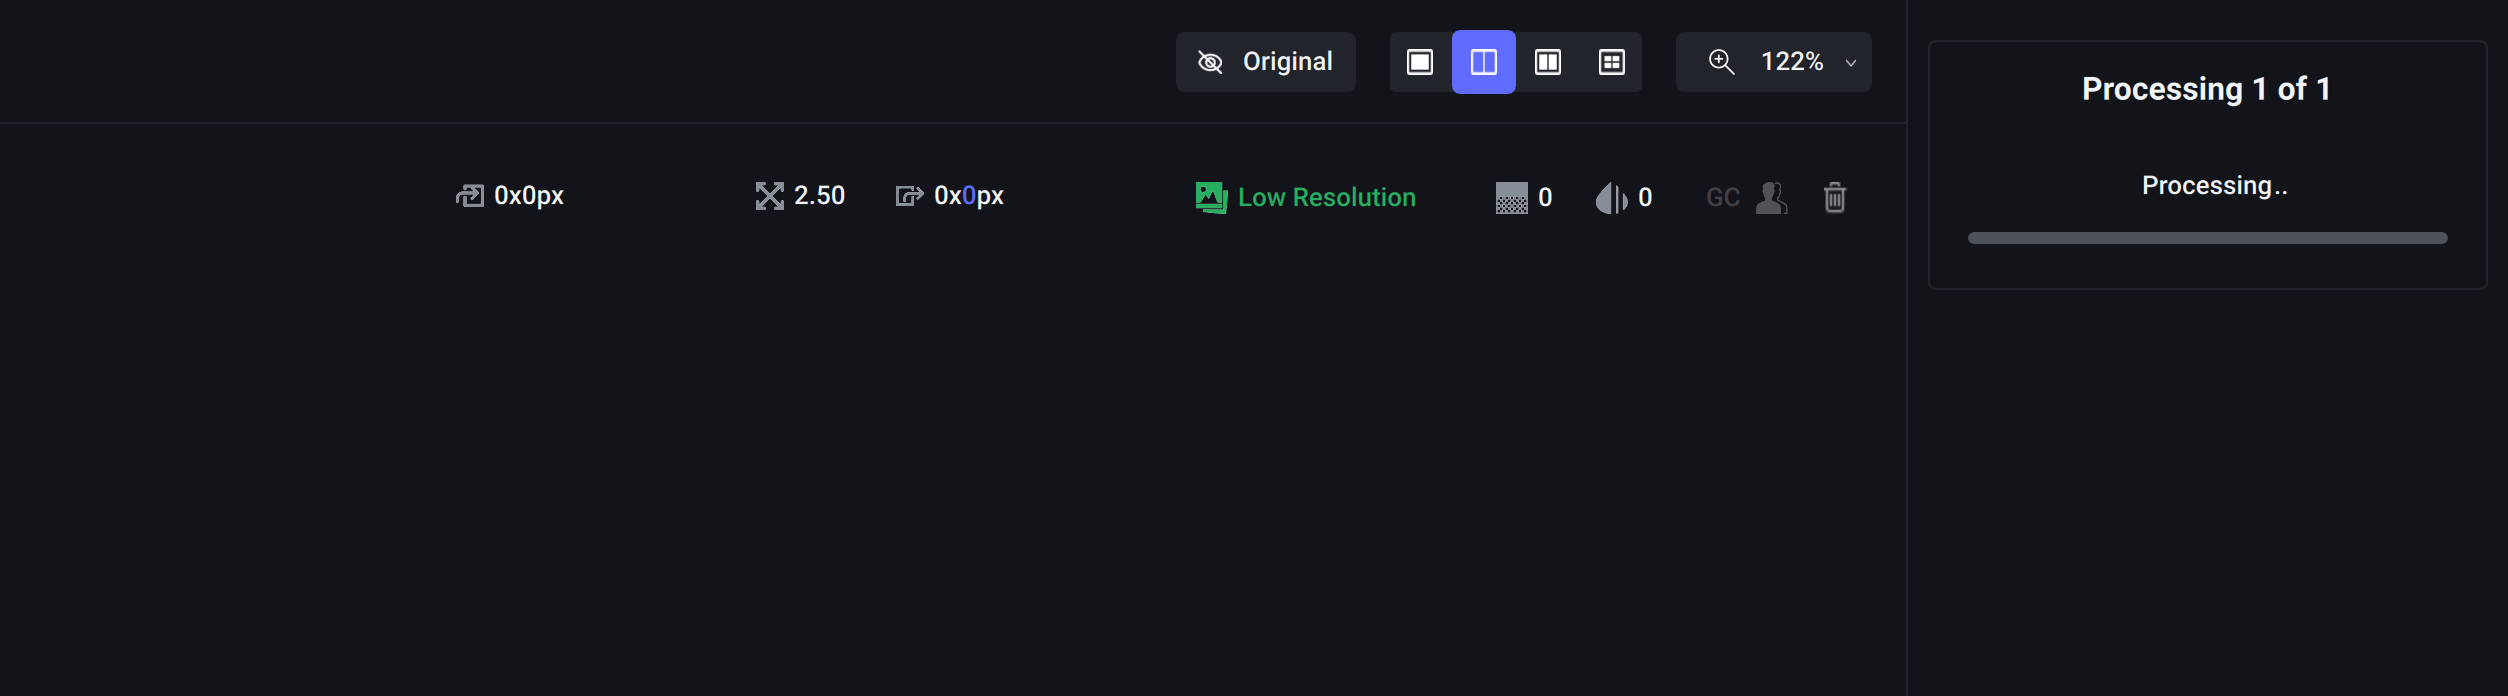Delete the image with trash icon

coord(1834,198)
